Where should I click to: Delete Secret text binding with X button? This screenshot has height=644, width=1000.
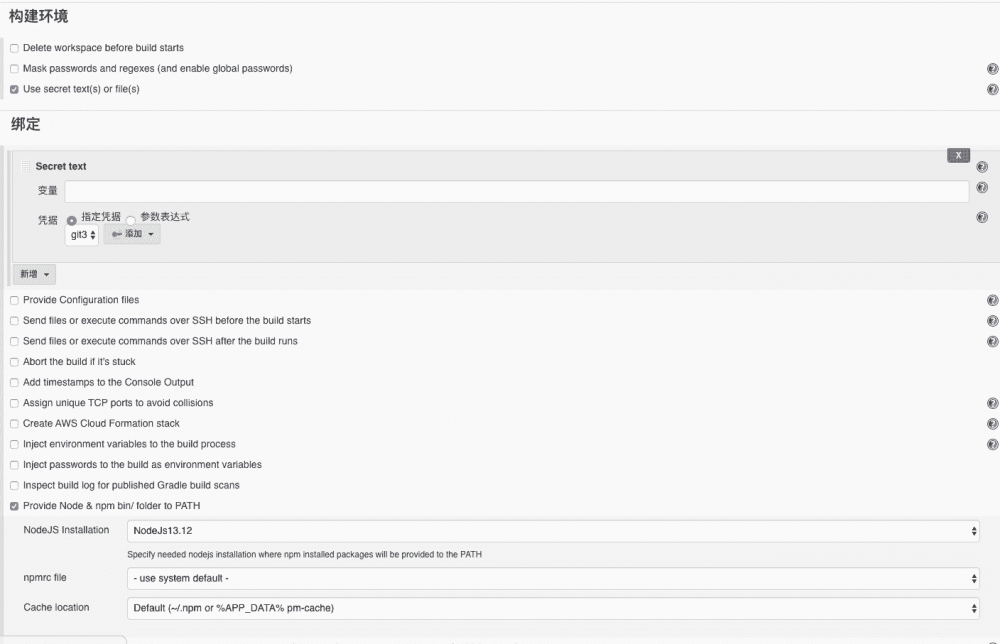pos(958,156)
